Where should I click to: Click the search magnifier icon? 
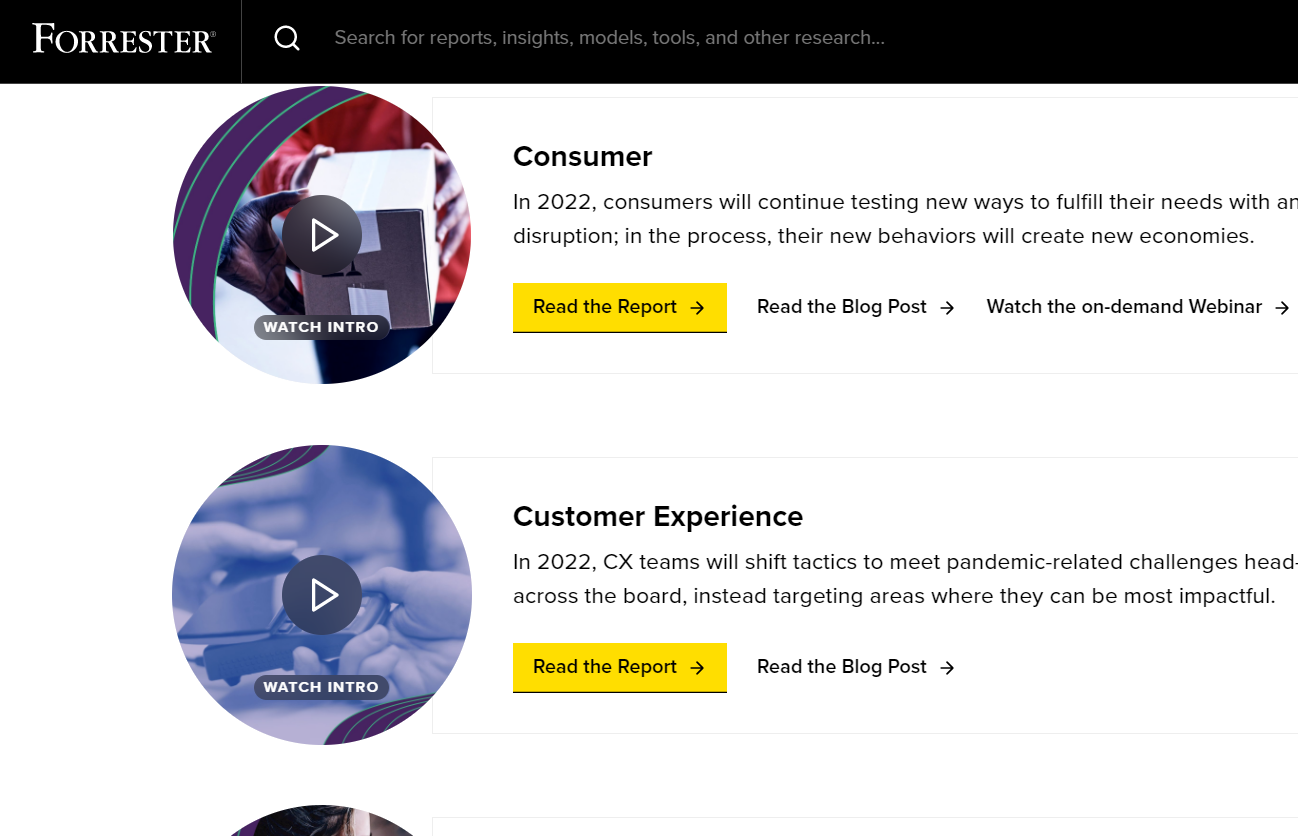[287, 38]
